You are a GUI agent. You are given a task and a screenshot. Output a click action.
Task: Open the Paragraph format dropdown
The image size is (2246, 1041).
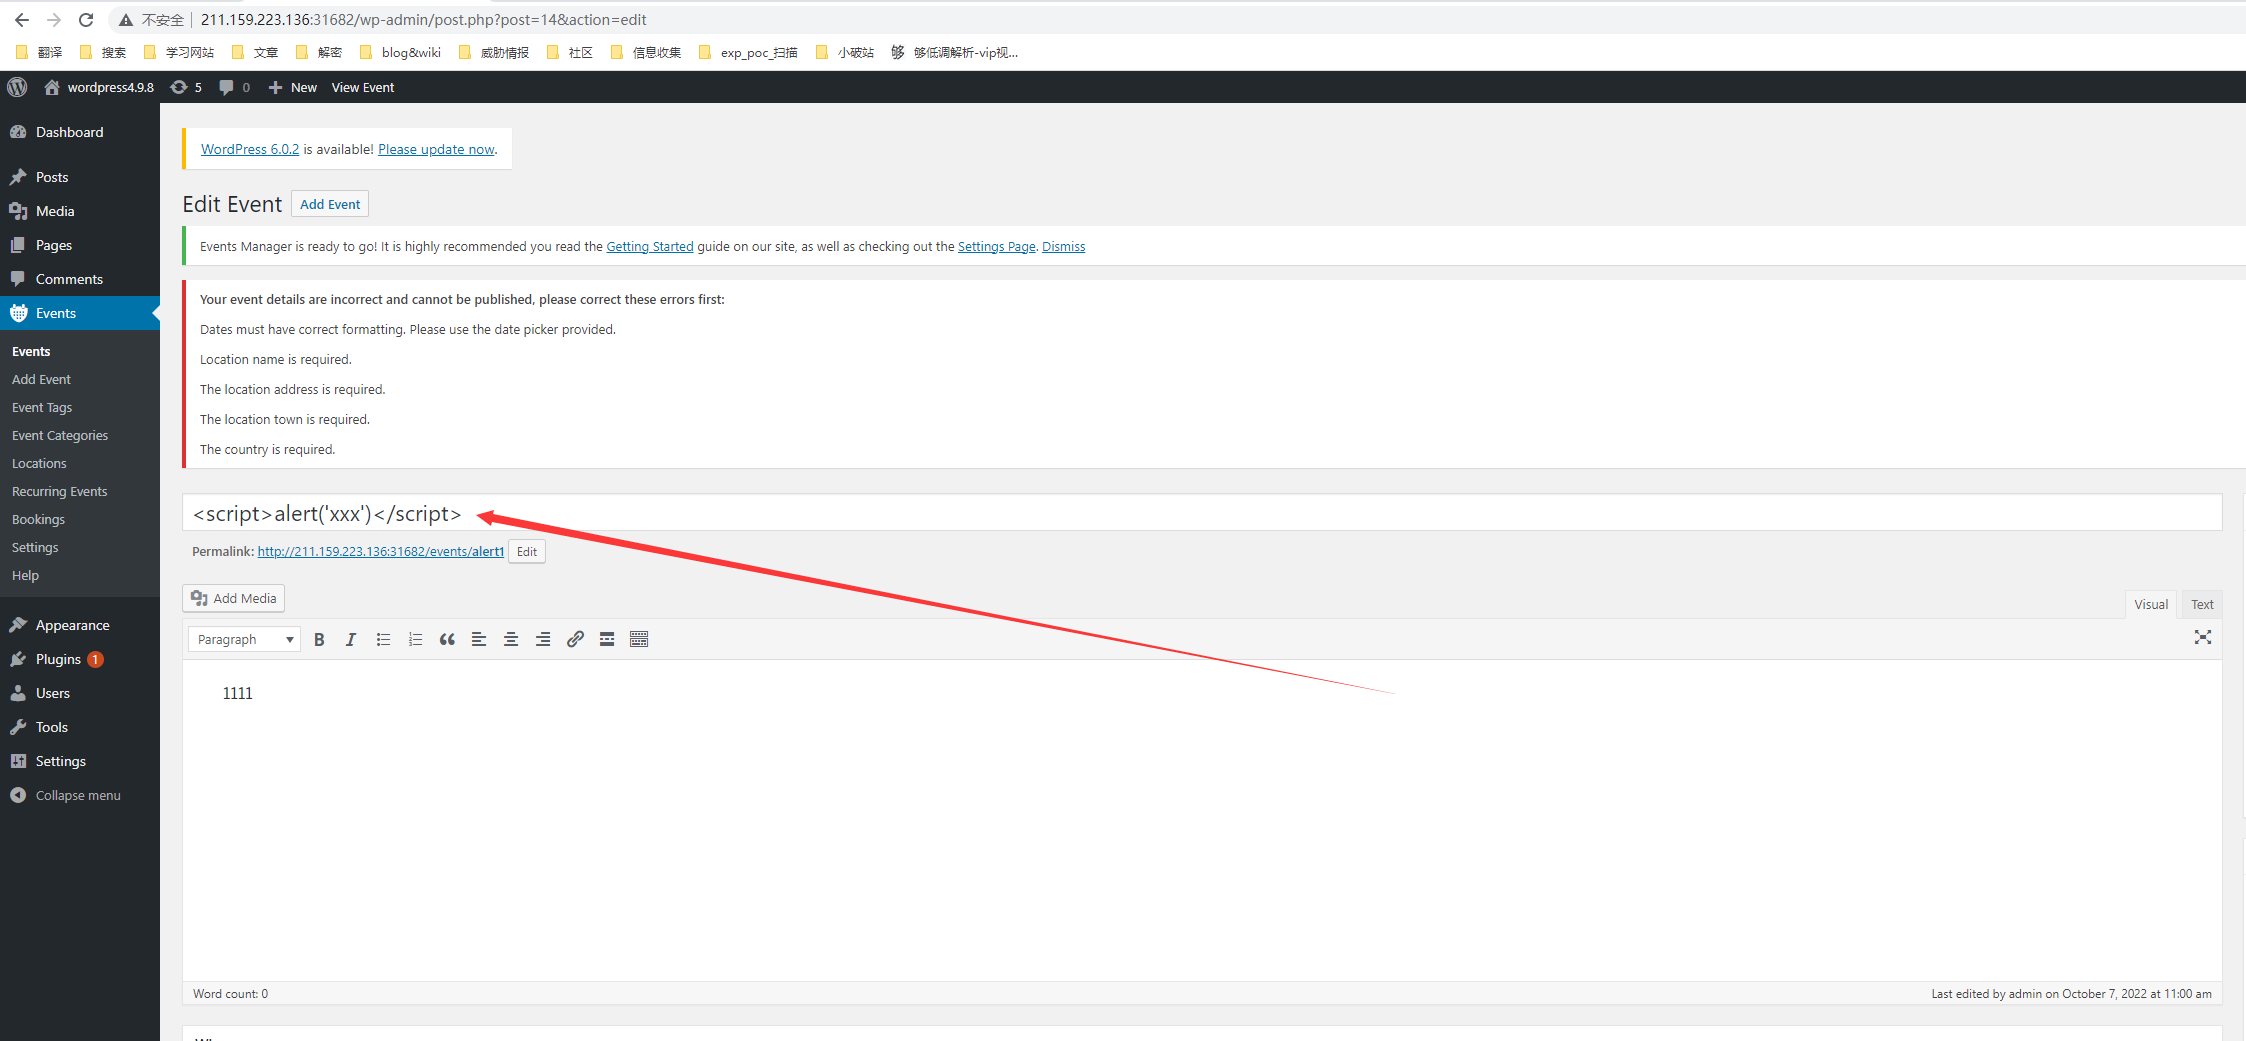click(x=245, y=639)
